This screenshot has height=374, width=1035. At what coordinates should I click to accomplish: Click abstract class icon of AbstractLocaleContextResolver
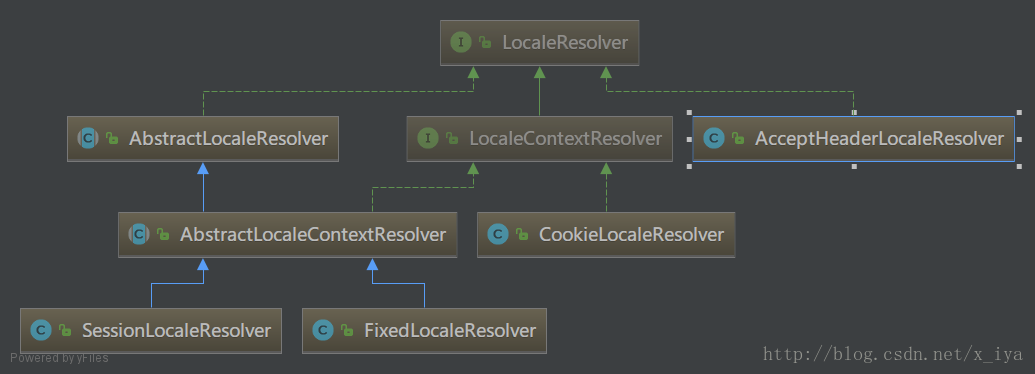pyautogui.click(x=139, y=234)
